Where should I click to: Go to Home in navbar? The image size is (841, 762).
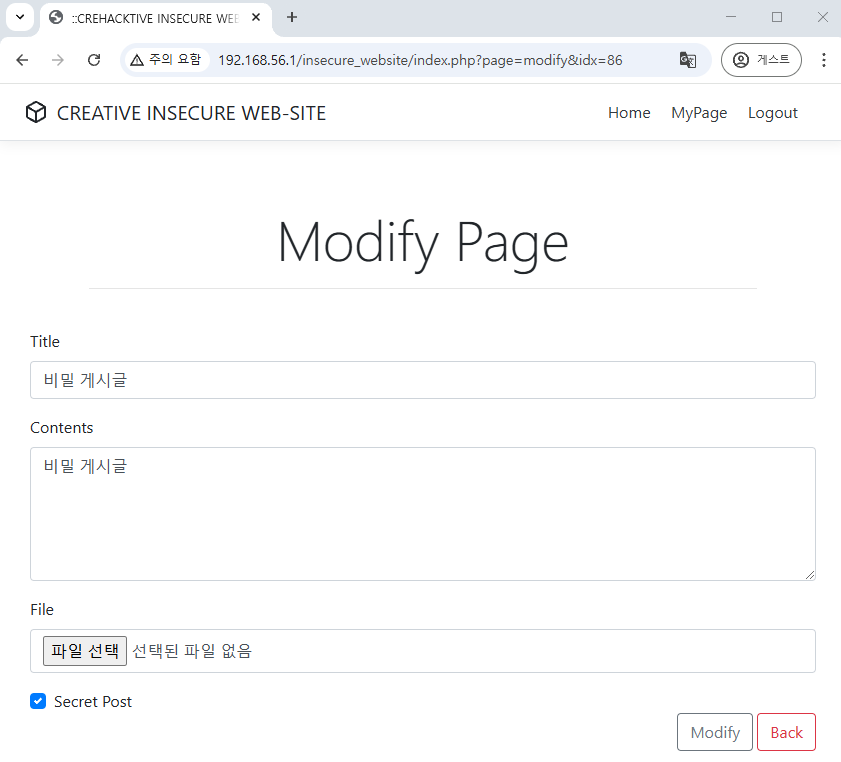click(x=629, y=113)
